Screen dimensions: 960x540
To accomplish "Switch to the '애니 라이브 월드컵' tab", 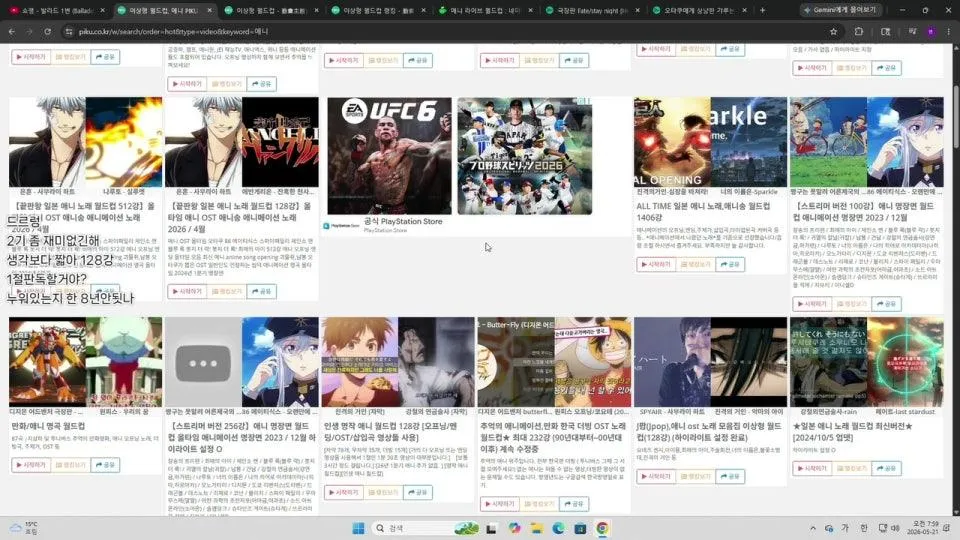I will pyautogui.click(x=486, y=10).
